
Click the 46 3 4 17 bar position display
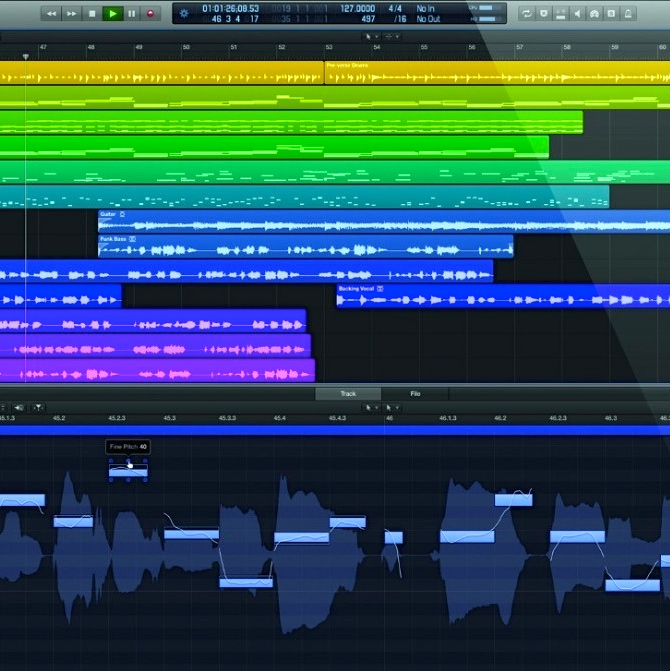tap(235, 19)
